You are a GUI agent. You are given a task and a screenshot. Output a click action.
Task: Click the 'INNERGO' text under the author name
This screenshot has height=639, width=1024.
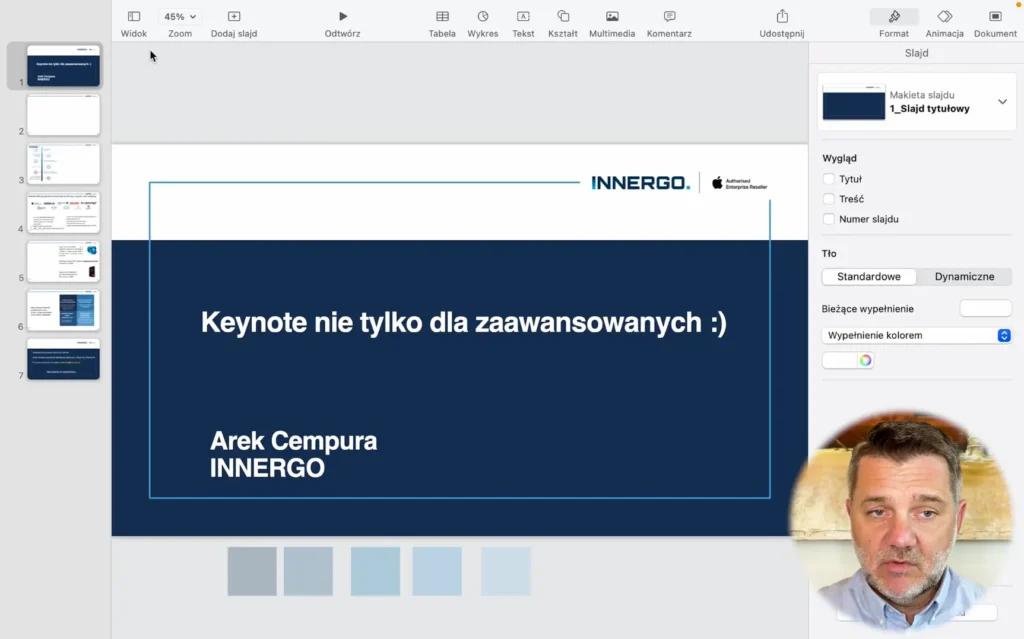pyautogui.click(x=267, y=468)
